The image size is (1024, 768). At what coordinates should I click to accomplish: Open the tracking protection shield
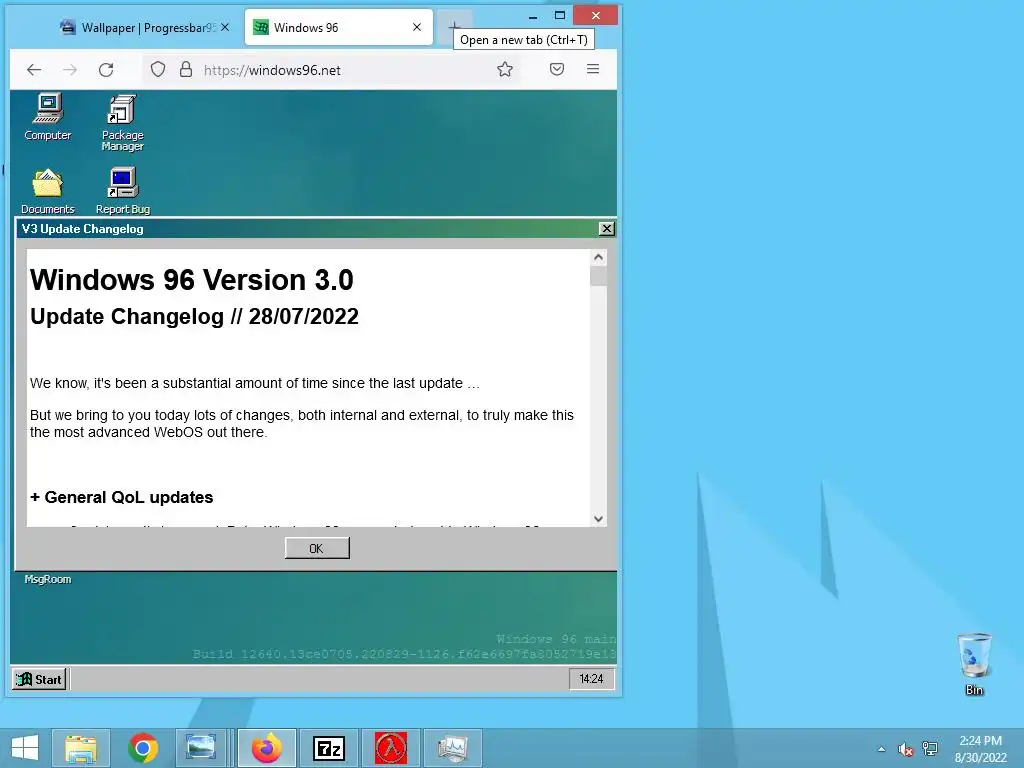(x=158, y=69)
